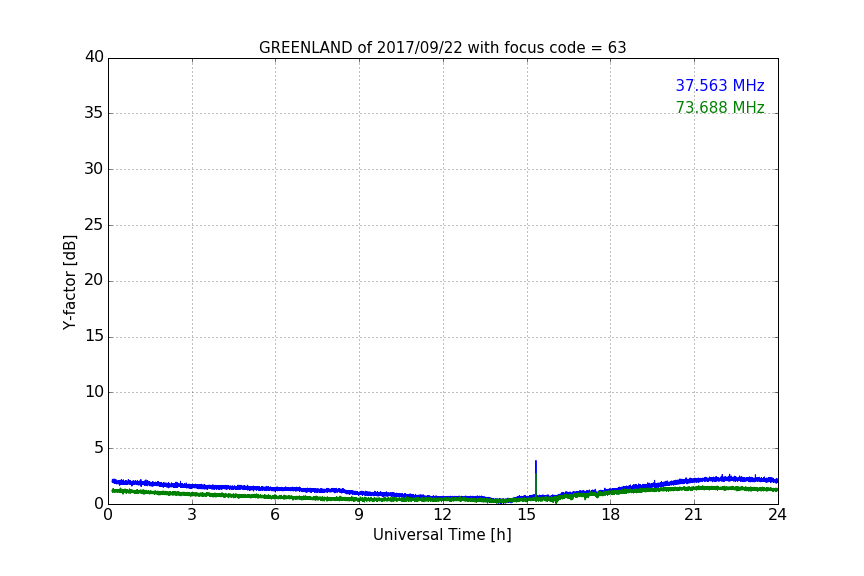The image size is (864, 576).
Task: Click the y-axis tick label 35
Action: click(x=94, y=113)
